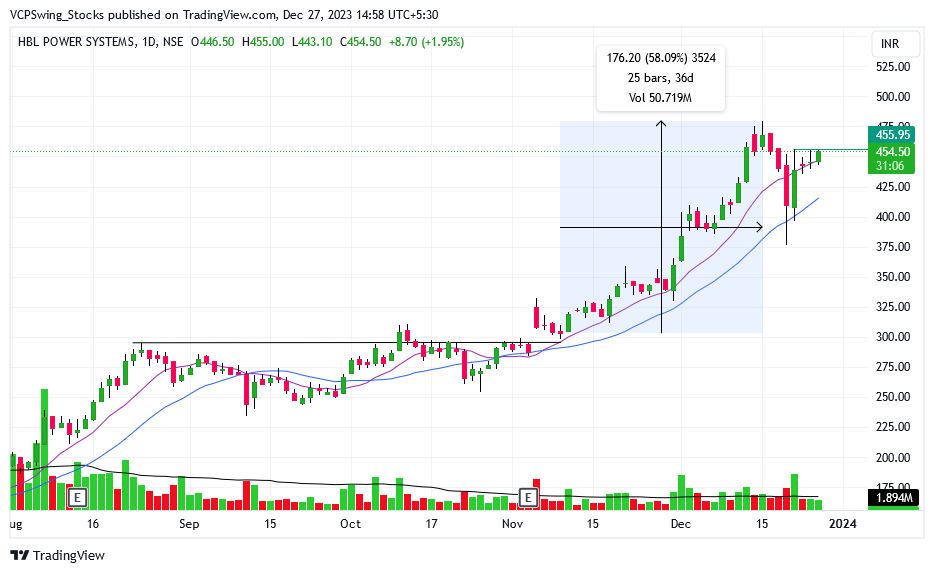Click the 250.00 price axis label
Viewport: 934px width, 573px height.
[893, 397]
